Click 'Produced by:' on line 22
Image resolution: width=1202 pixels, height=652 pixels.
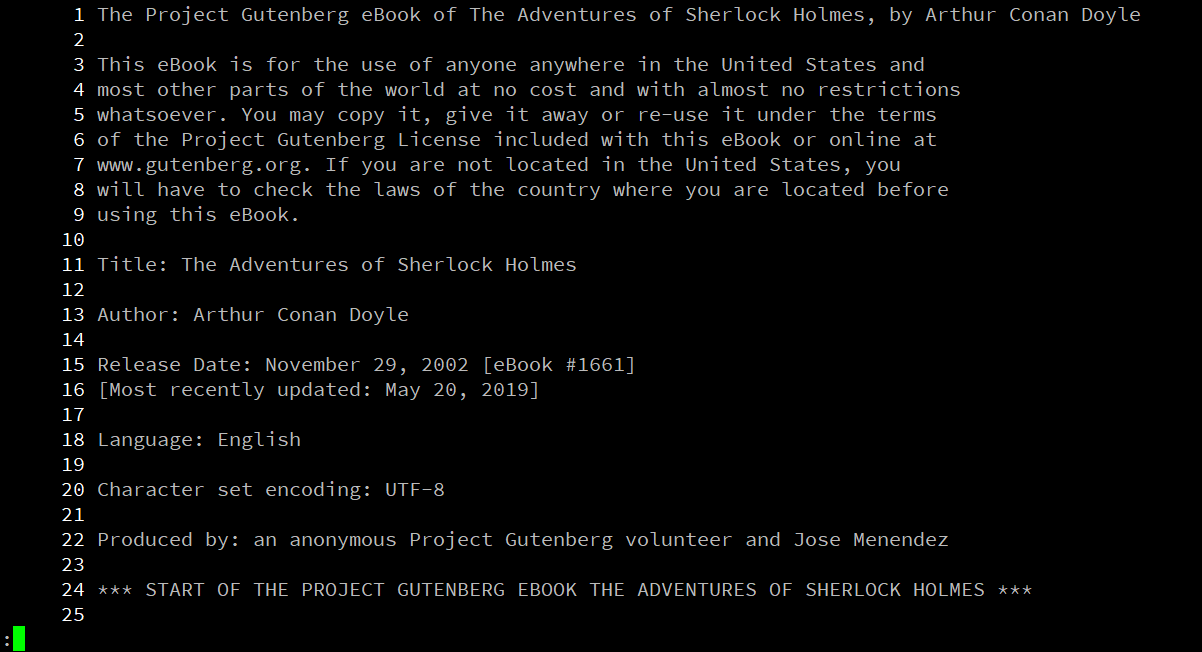tap(168, 540)
